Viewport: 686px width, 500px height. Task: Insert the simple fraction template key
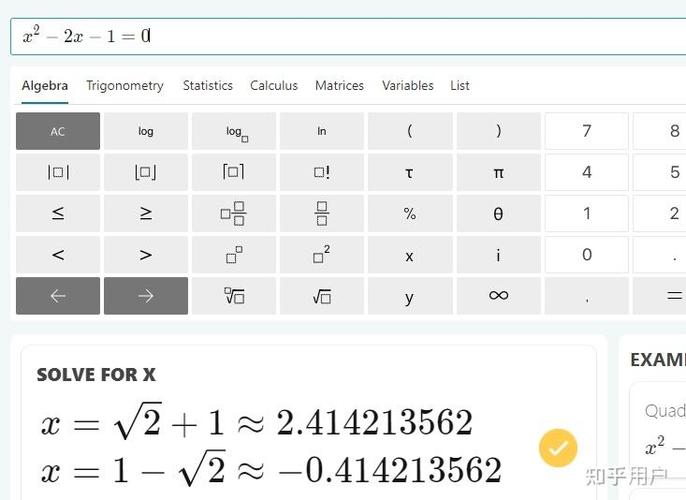[322, 213]
